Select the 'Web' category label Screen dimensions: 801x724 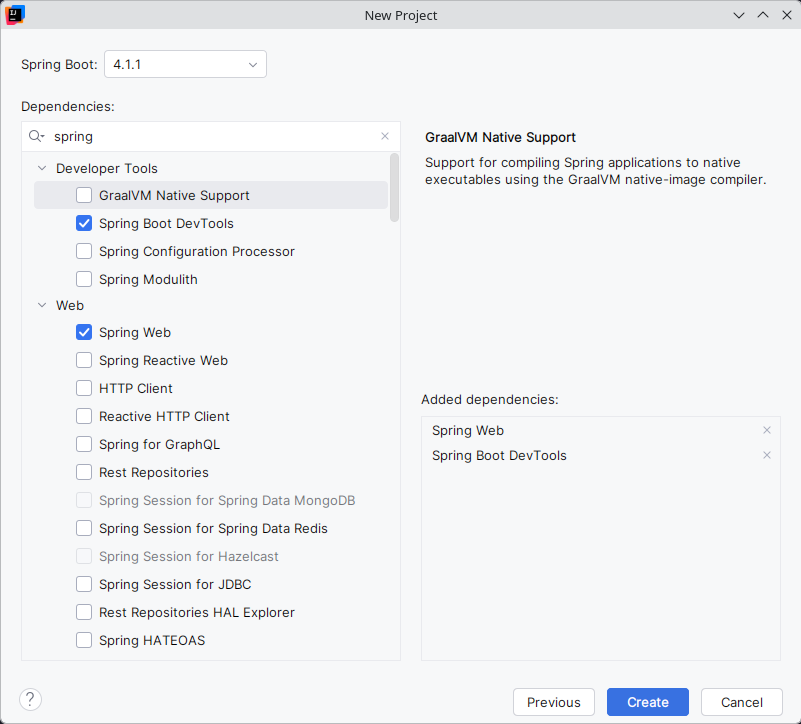[70, 305]
